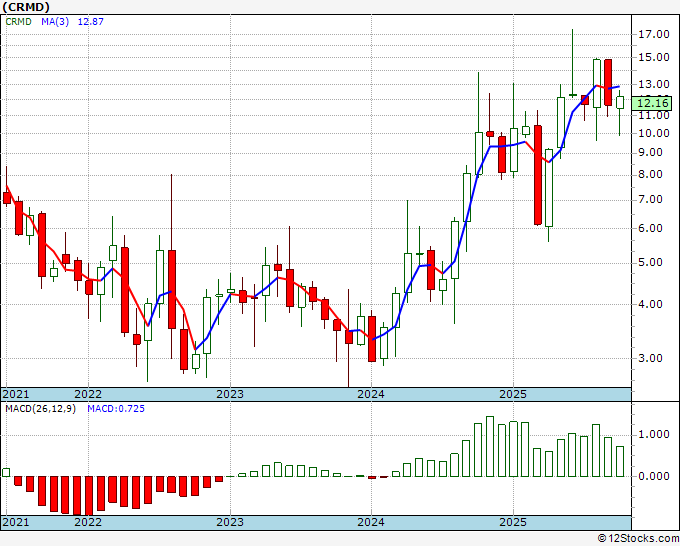Click the moving average value 12.87
This screenshot has height=546, width=680.
point(91,21)
